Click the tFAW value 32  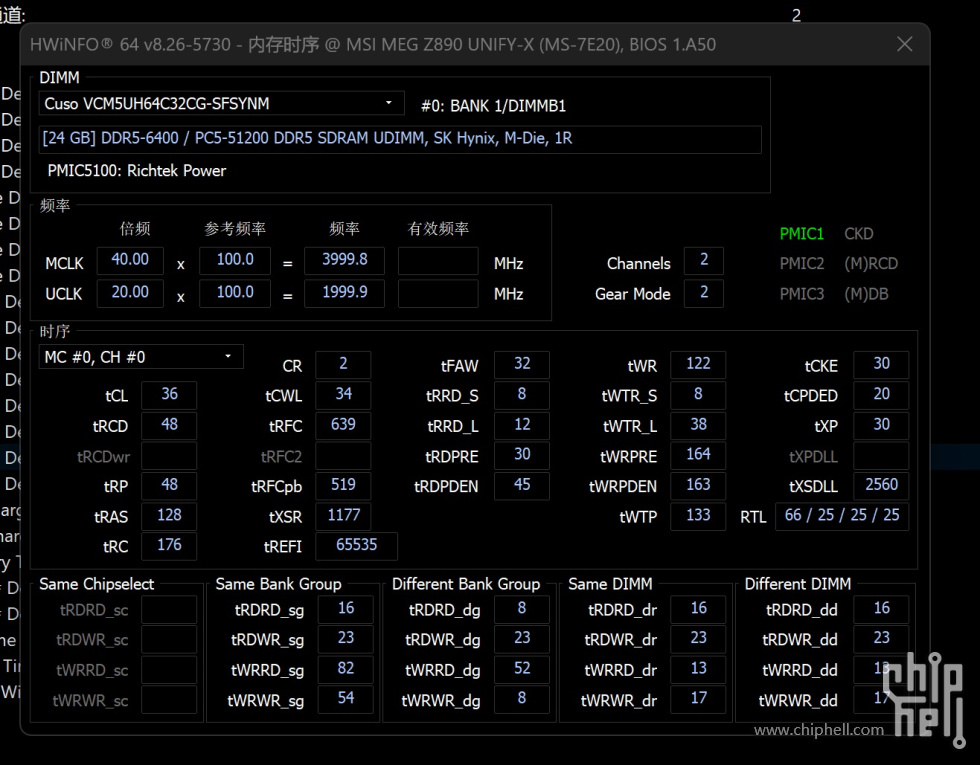point(522,364)
